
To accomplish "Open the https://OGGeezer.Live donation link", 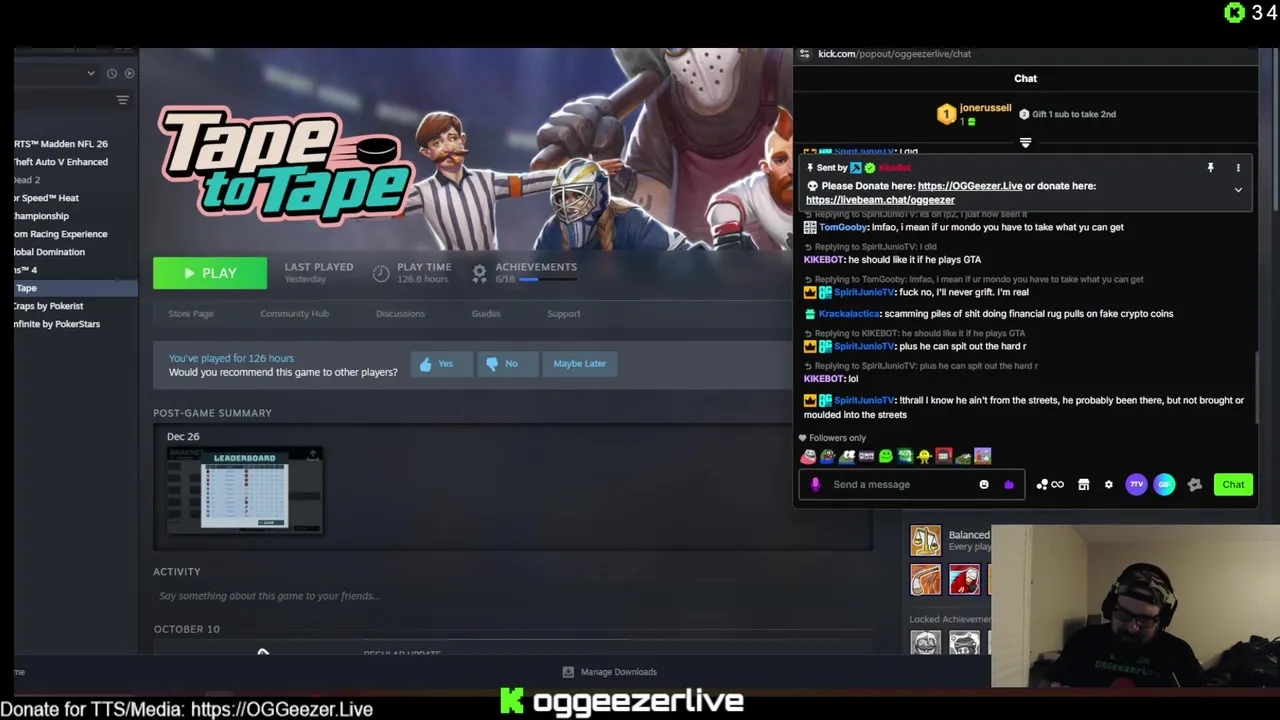I will tap(970, 186).
